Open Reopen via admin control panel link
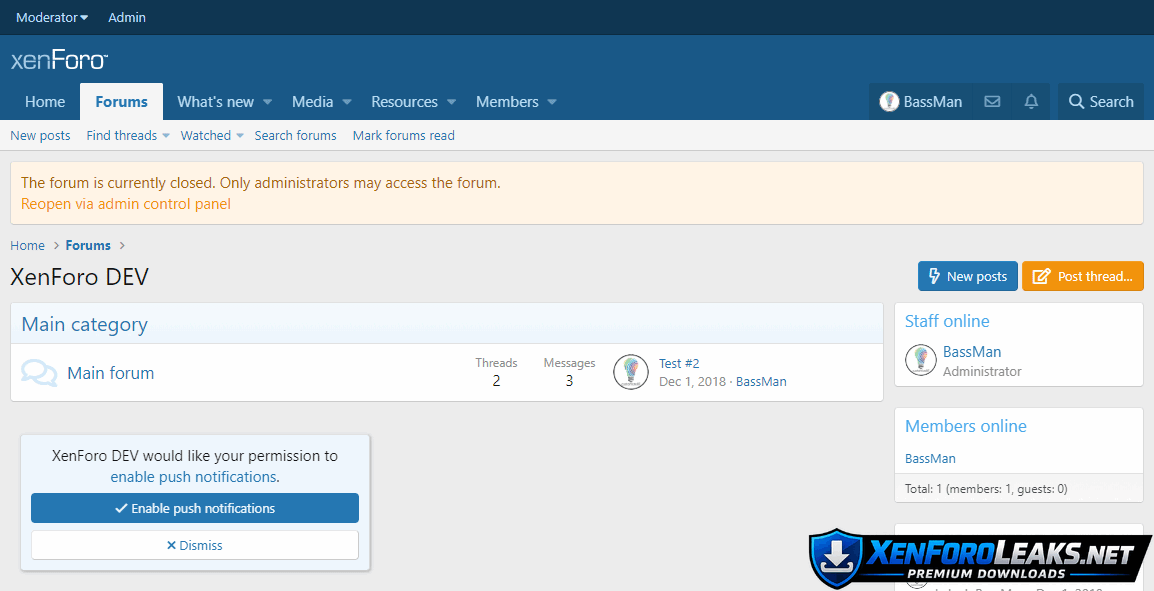Image resolution: width=1154 pixels, height=591 pixels. 126,204
